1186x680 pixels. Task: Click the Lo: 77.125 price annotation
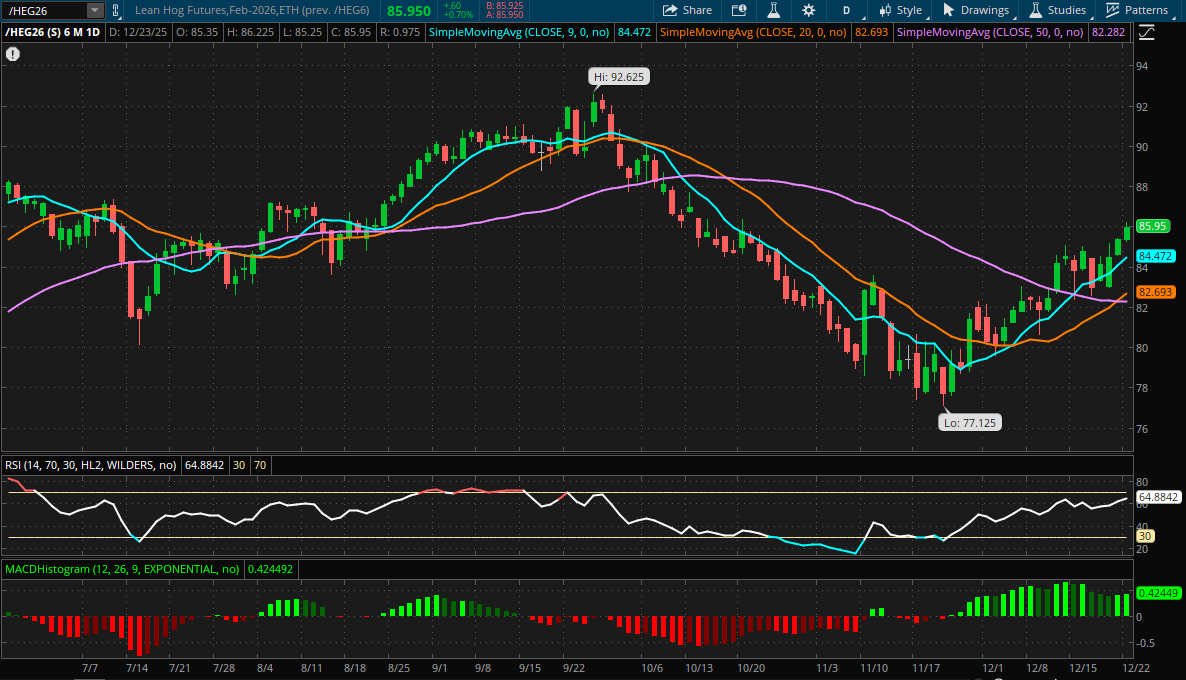(969, 422)
